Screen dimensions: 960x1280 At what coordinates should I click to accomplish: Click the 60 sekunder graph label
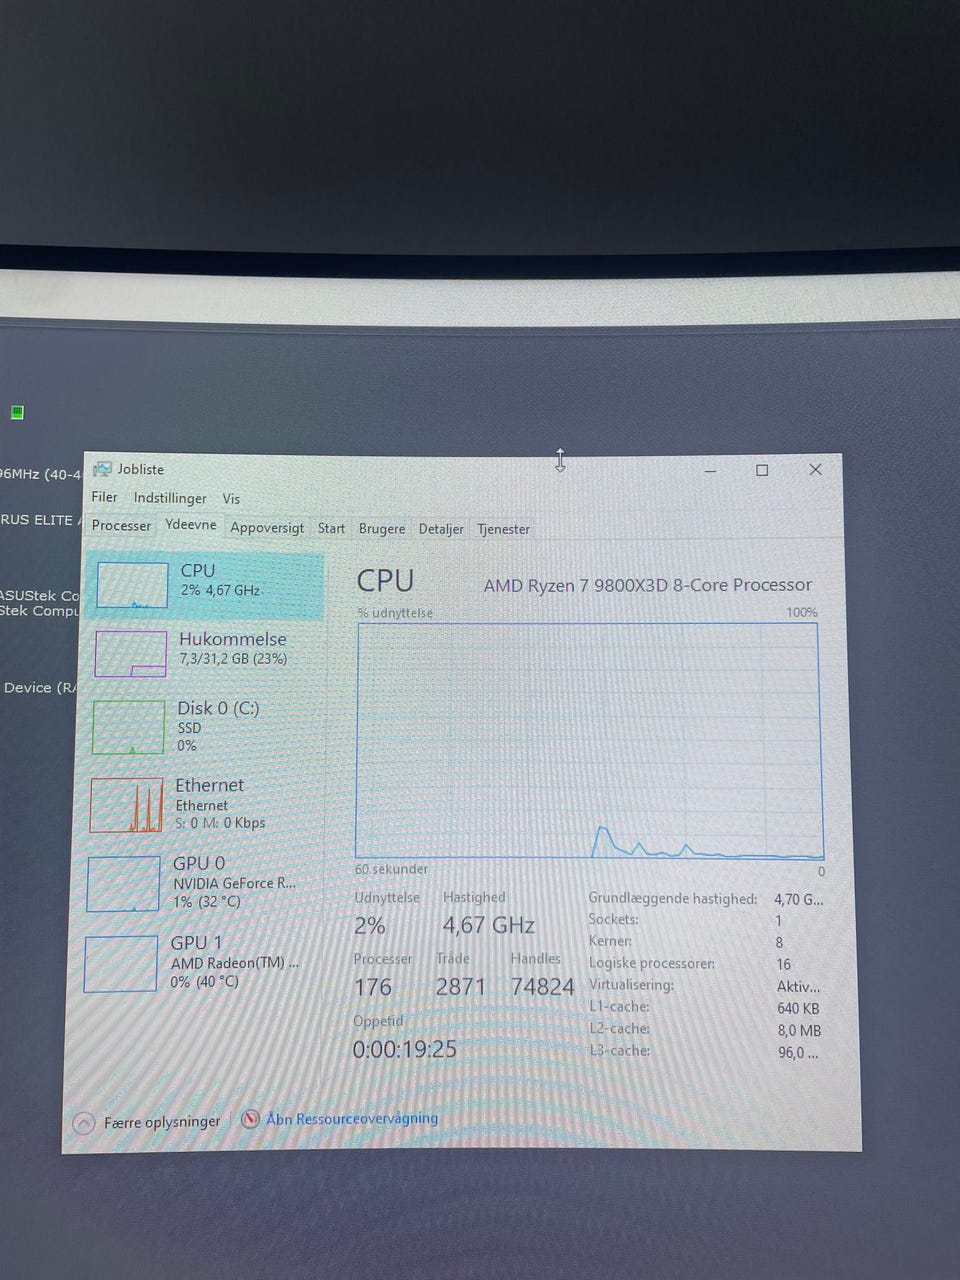(391, 869)
